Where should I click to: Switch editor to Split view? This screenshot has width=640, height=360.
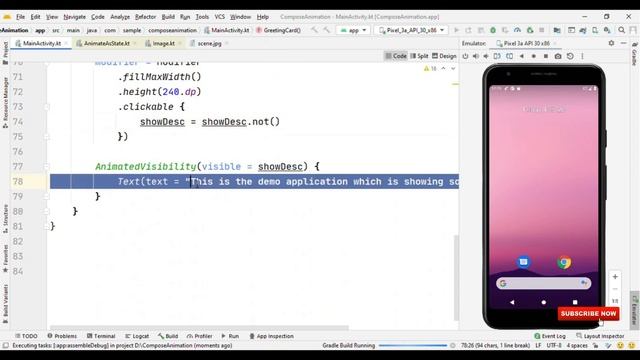tap(419, 56)
